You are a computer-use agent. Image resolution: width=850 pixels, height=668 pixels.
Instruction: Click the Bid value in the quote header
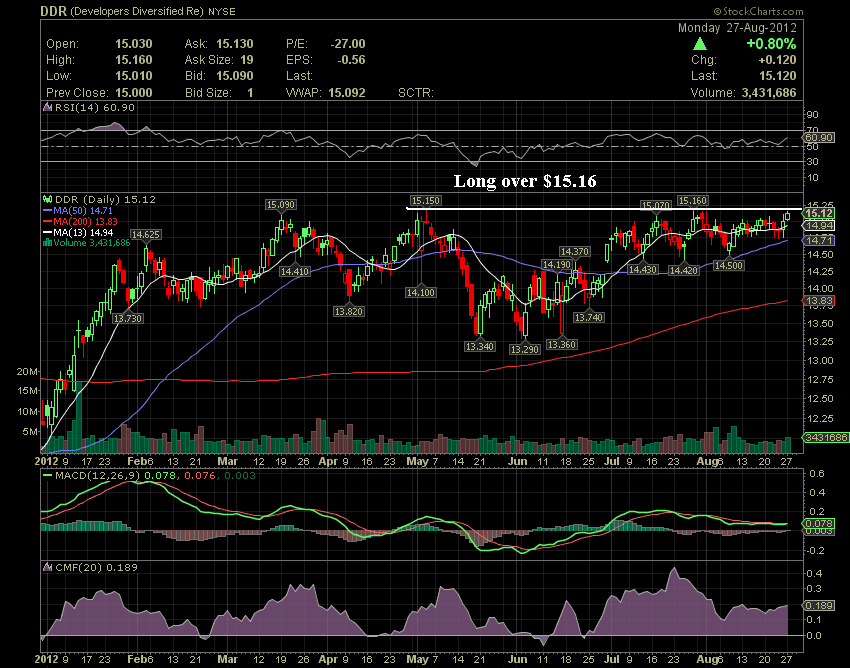[x=235, y=76]
